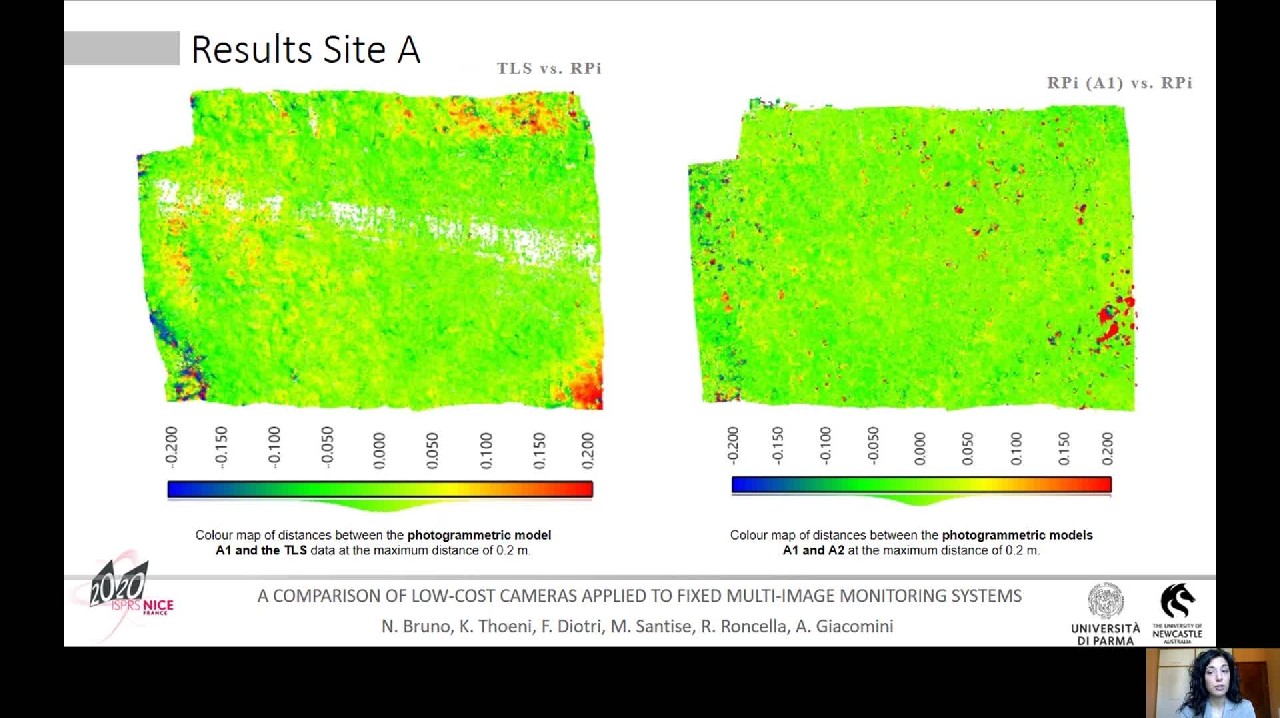Click the 0.000 label on the left scale
The width and height of the screenshot is (1280, 718).
(379, 450)
